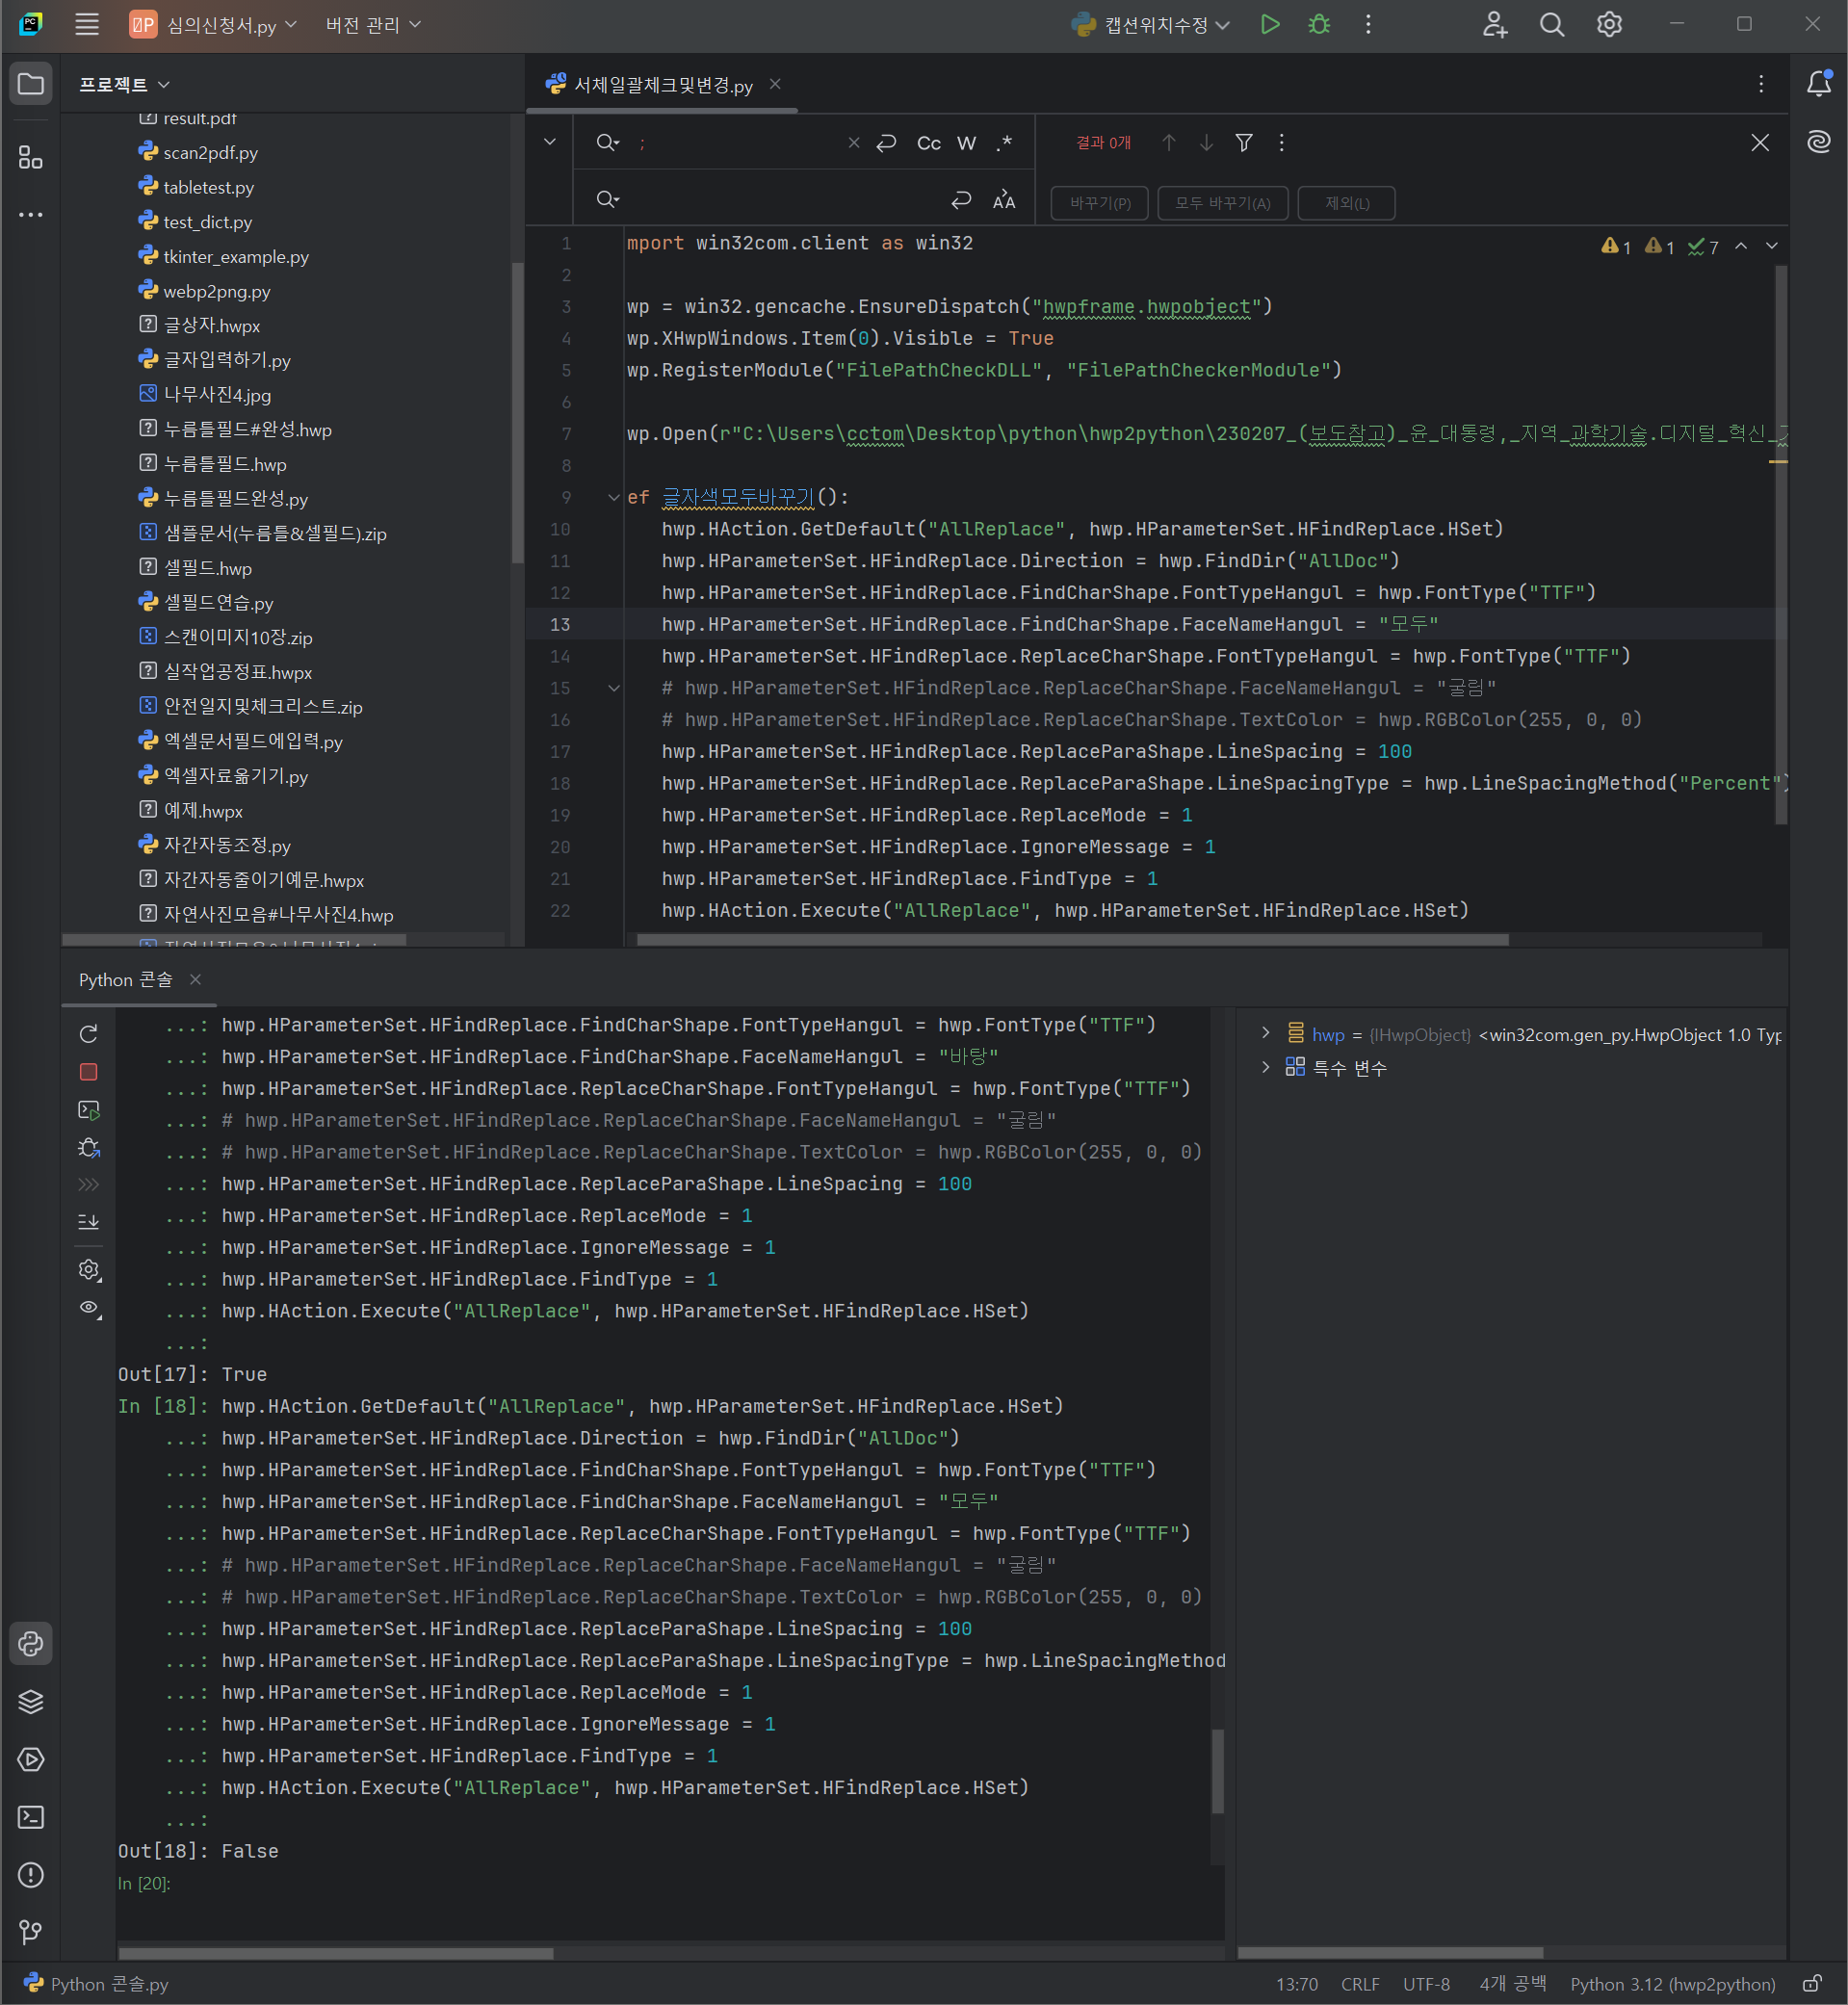Close the 서체일괄체크및변경.py tab
This screenshot has width=1848, height=2005.
click(775, 84)
